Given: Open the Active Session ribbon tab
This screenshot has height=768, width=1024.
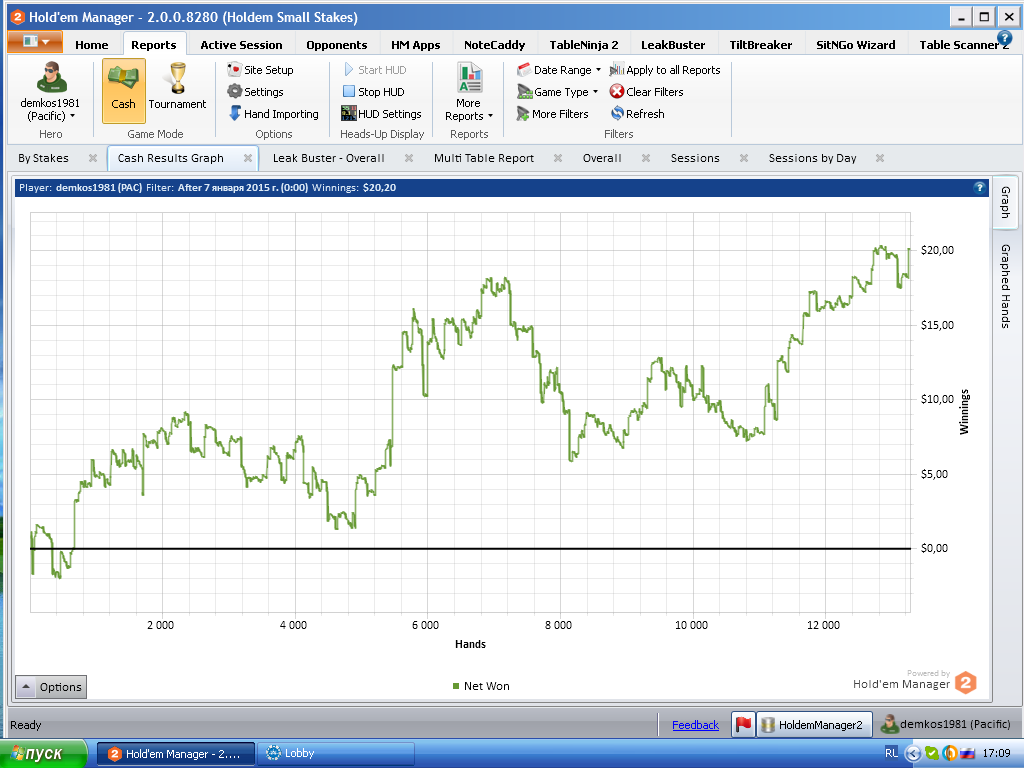Looking at the screenshot, I should [x=241, y=45].
